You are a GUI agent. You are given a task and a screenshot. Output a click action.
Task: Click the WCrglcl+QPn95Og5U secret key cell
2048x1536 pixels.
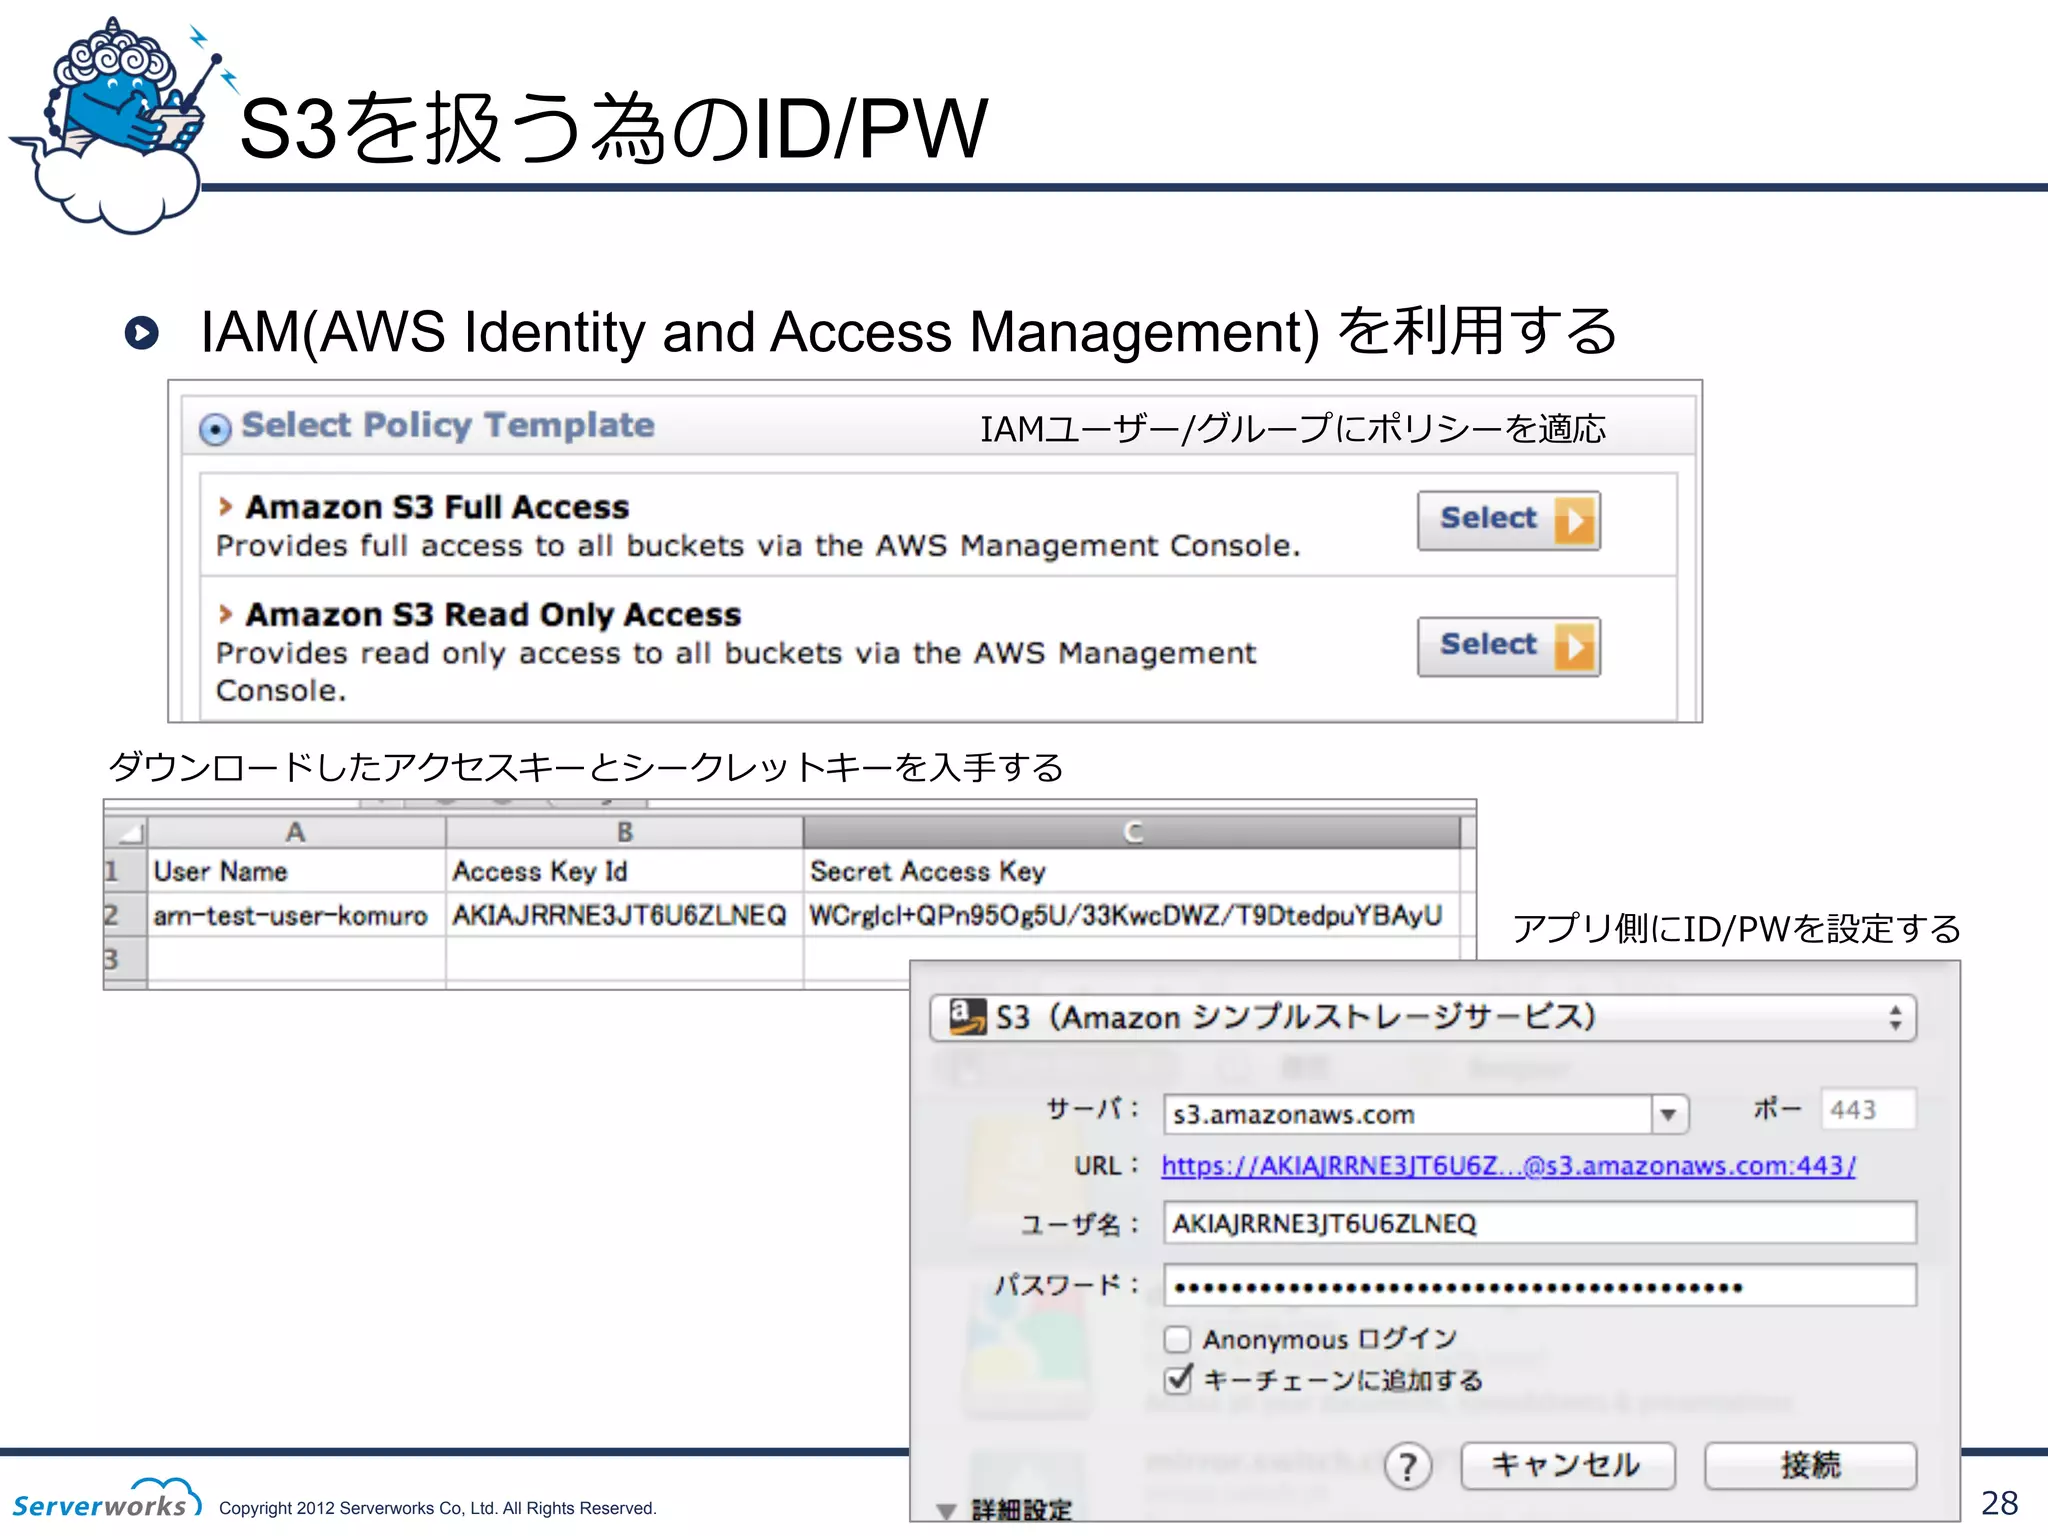coord(1131,915)
